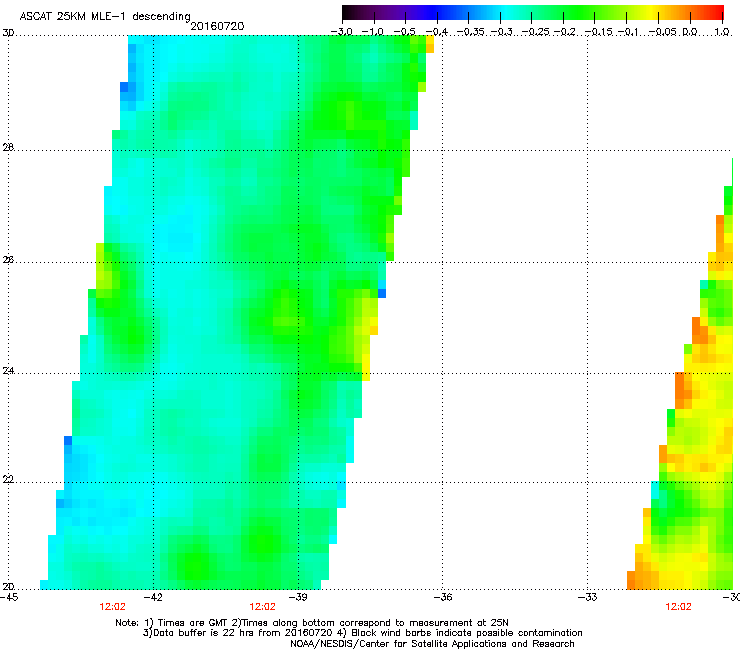Click the title 'ASCAT 25KM MLE-1 descending'
The width and height of the screenshot is (740, 650).
coord(105,16)
